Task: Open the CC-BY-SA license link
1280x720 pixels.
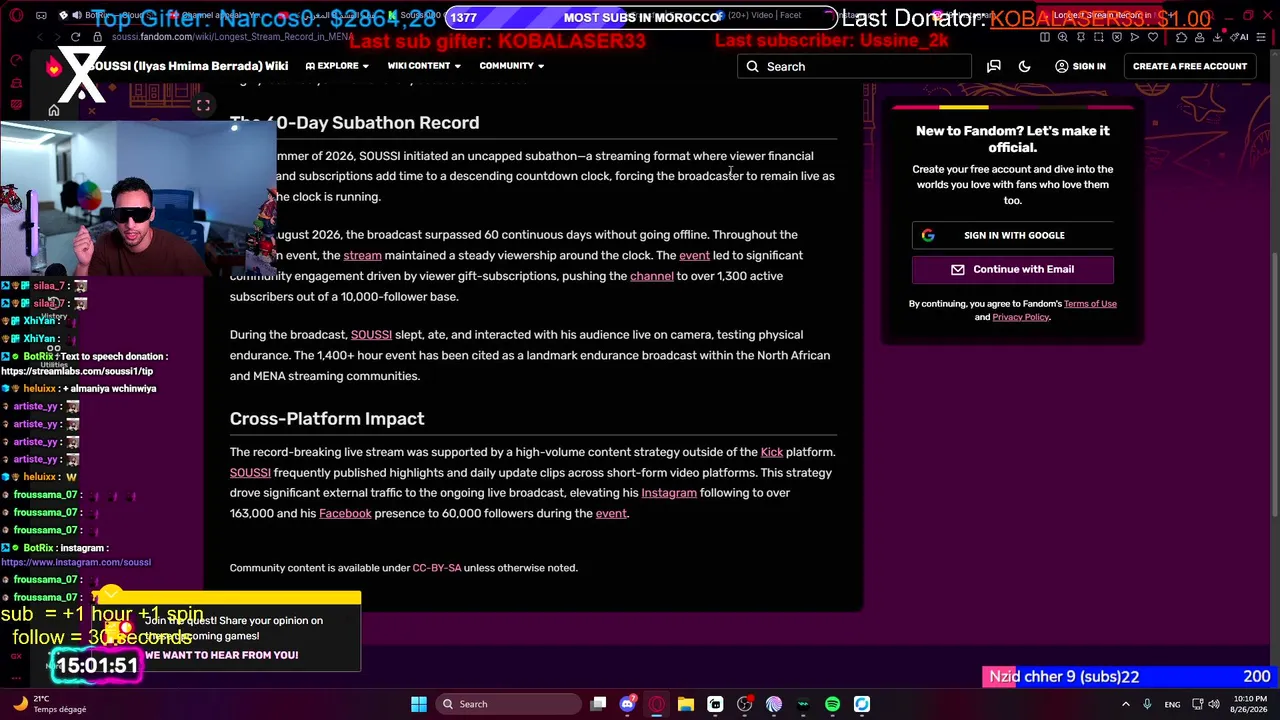Action: (437, 568)
